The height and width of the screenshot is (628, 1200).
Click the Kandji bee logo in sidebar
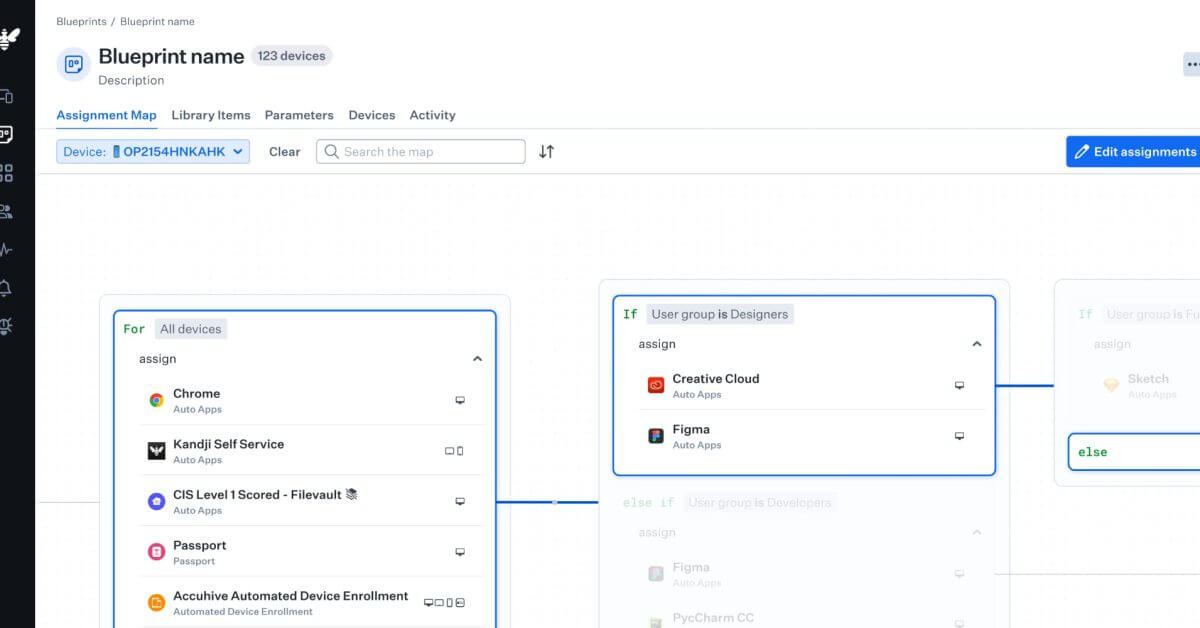(8, 40)
